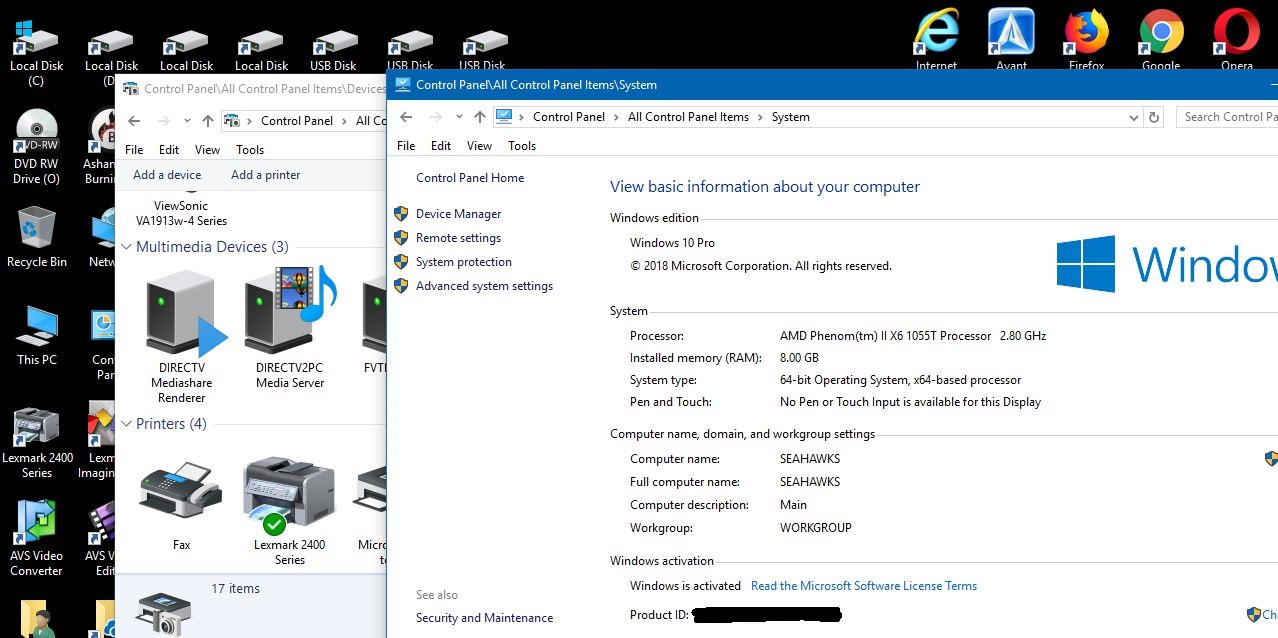
Task: Collapse the Printers (4) group
Action: pos(127,424)
